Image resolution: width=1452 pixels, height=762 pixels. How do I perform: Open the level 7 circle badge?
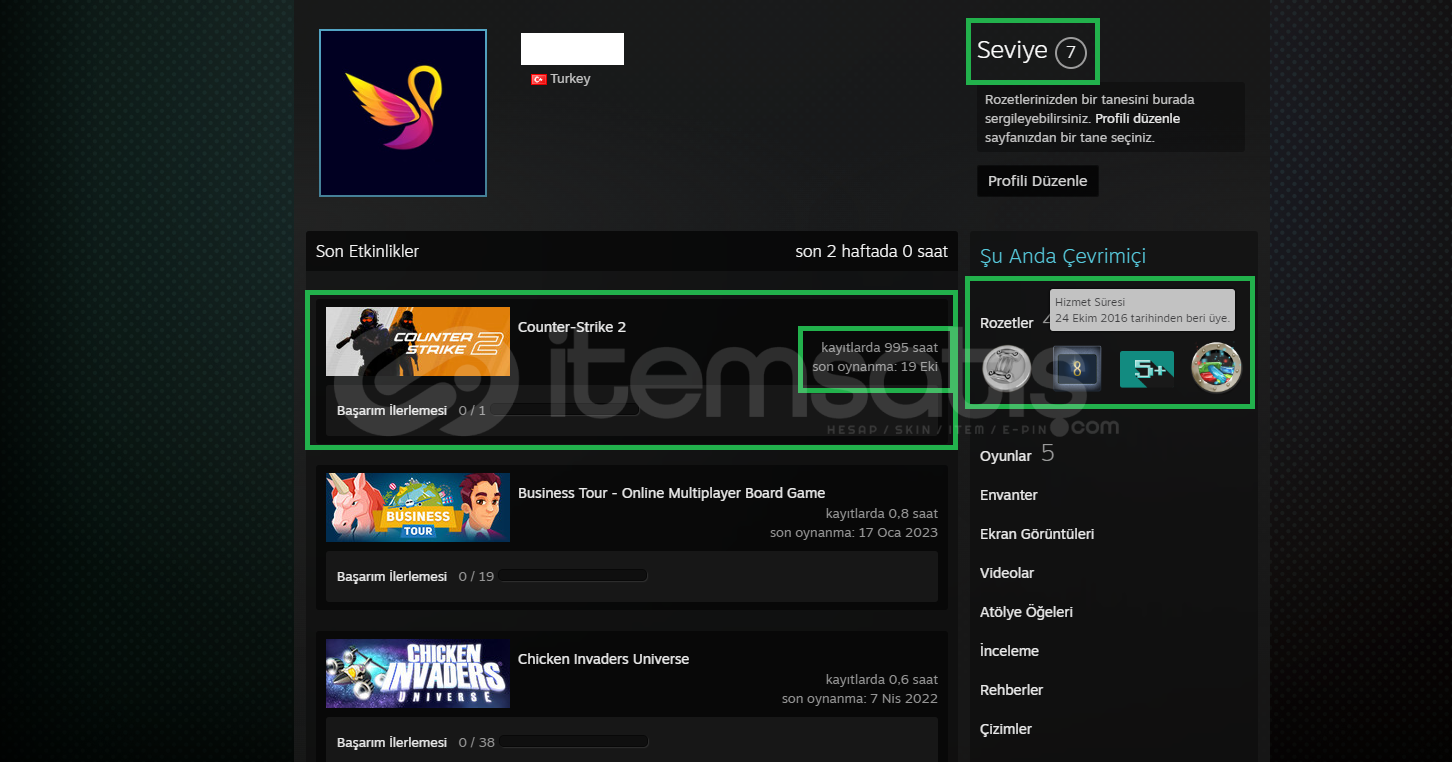[1070, 52]
